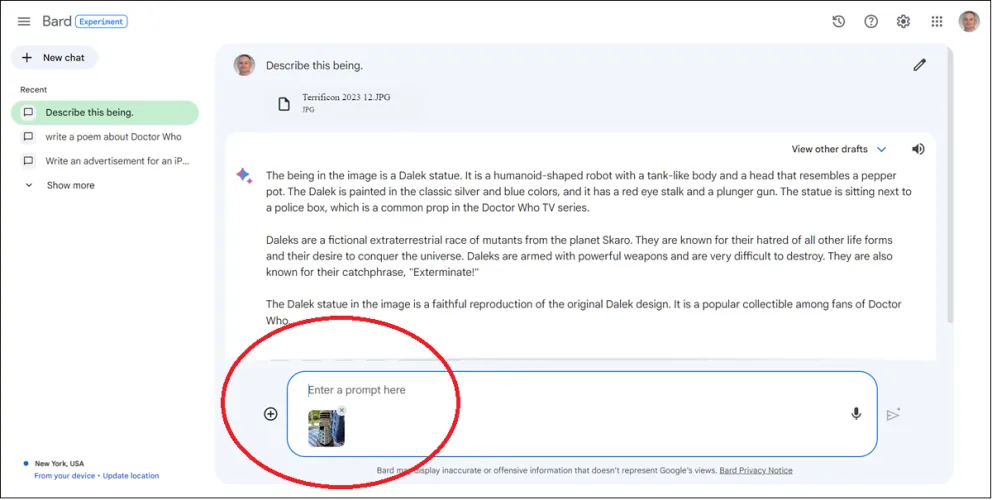Open the hamburger main menu
The width and height of the screenshot is (992, 500).
coord(24,22)
